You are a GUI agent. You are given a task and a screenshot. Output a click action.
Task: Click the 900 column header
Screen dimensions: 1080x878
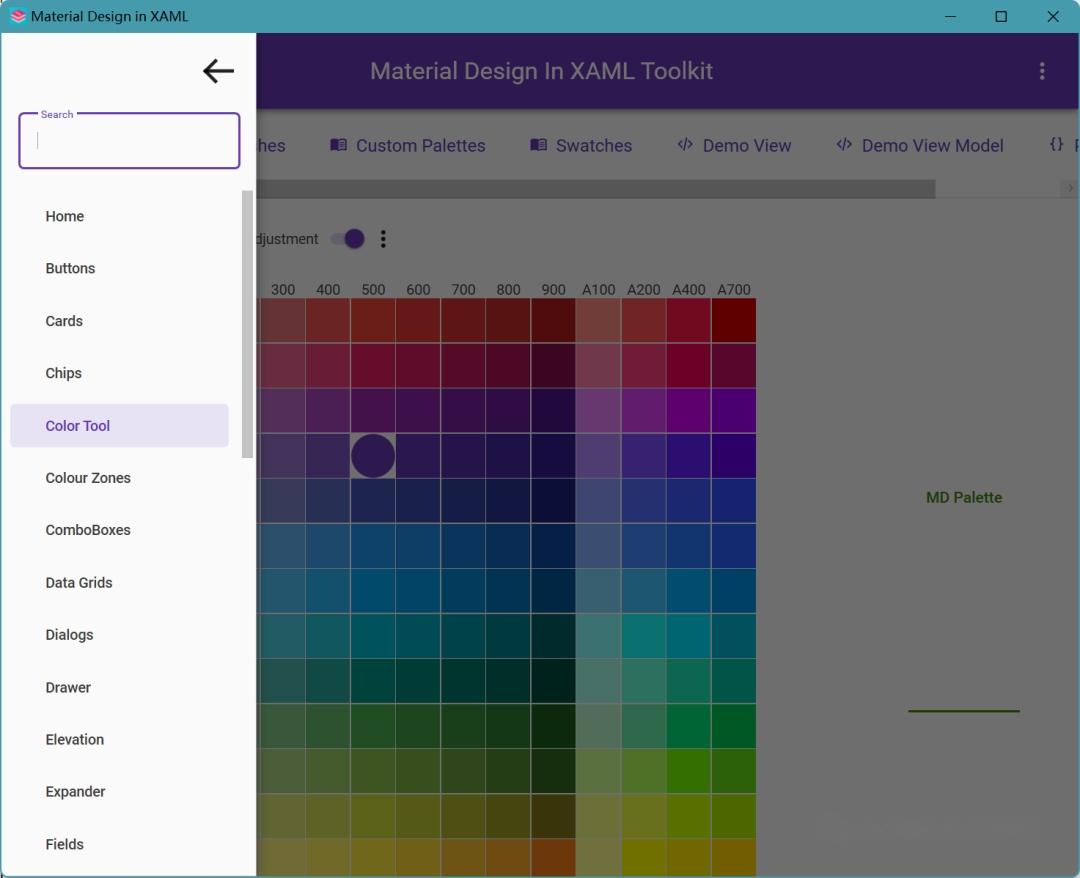pos(553,289)
